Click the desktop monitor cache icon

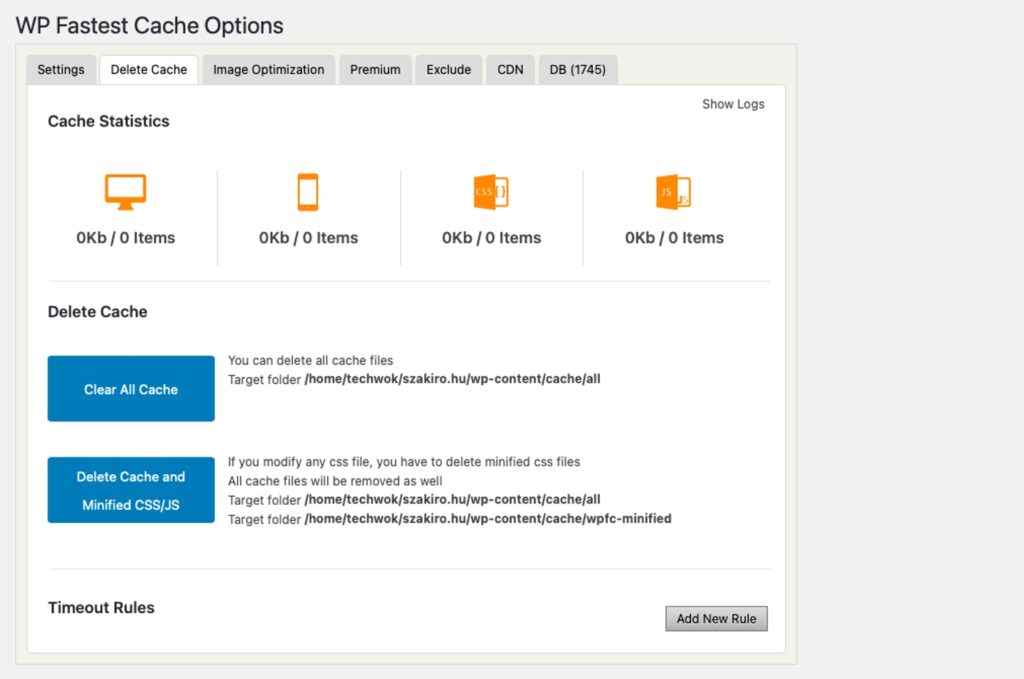[125, 191]
